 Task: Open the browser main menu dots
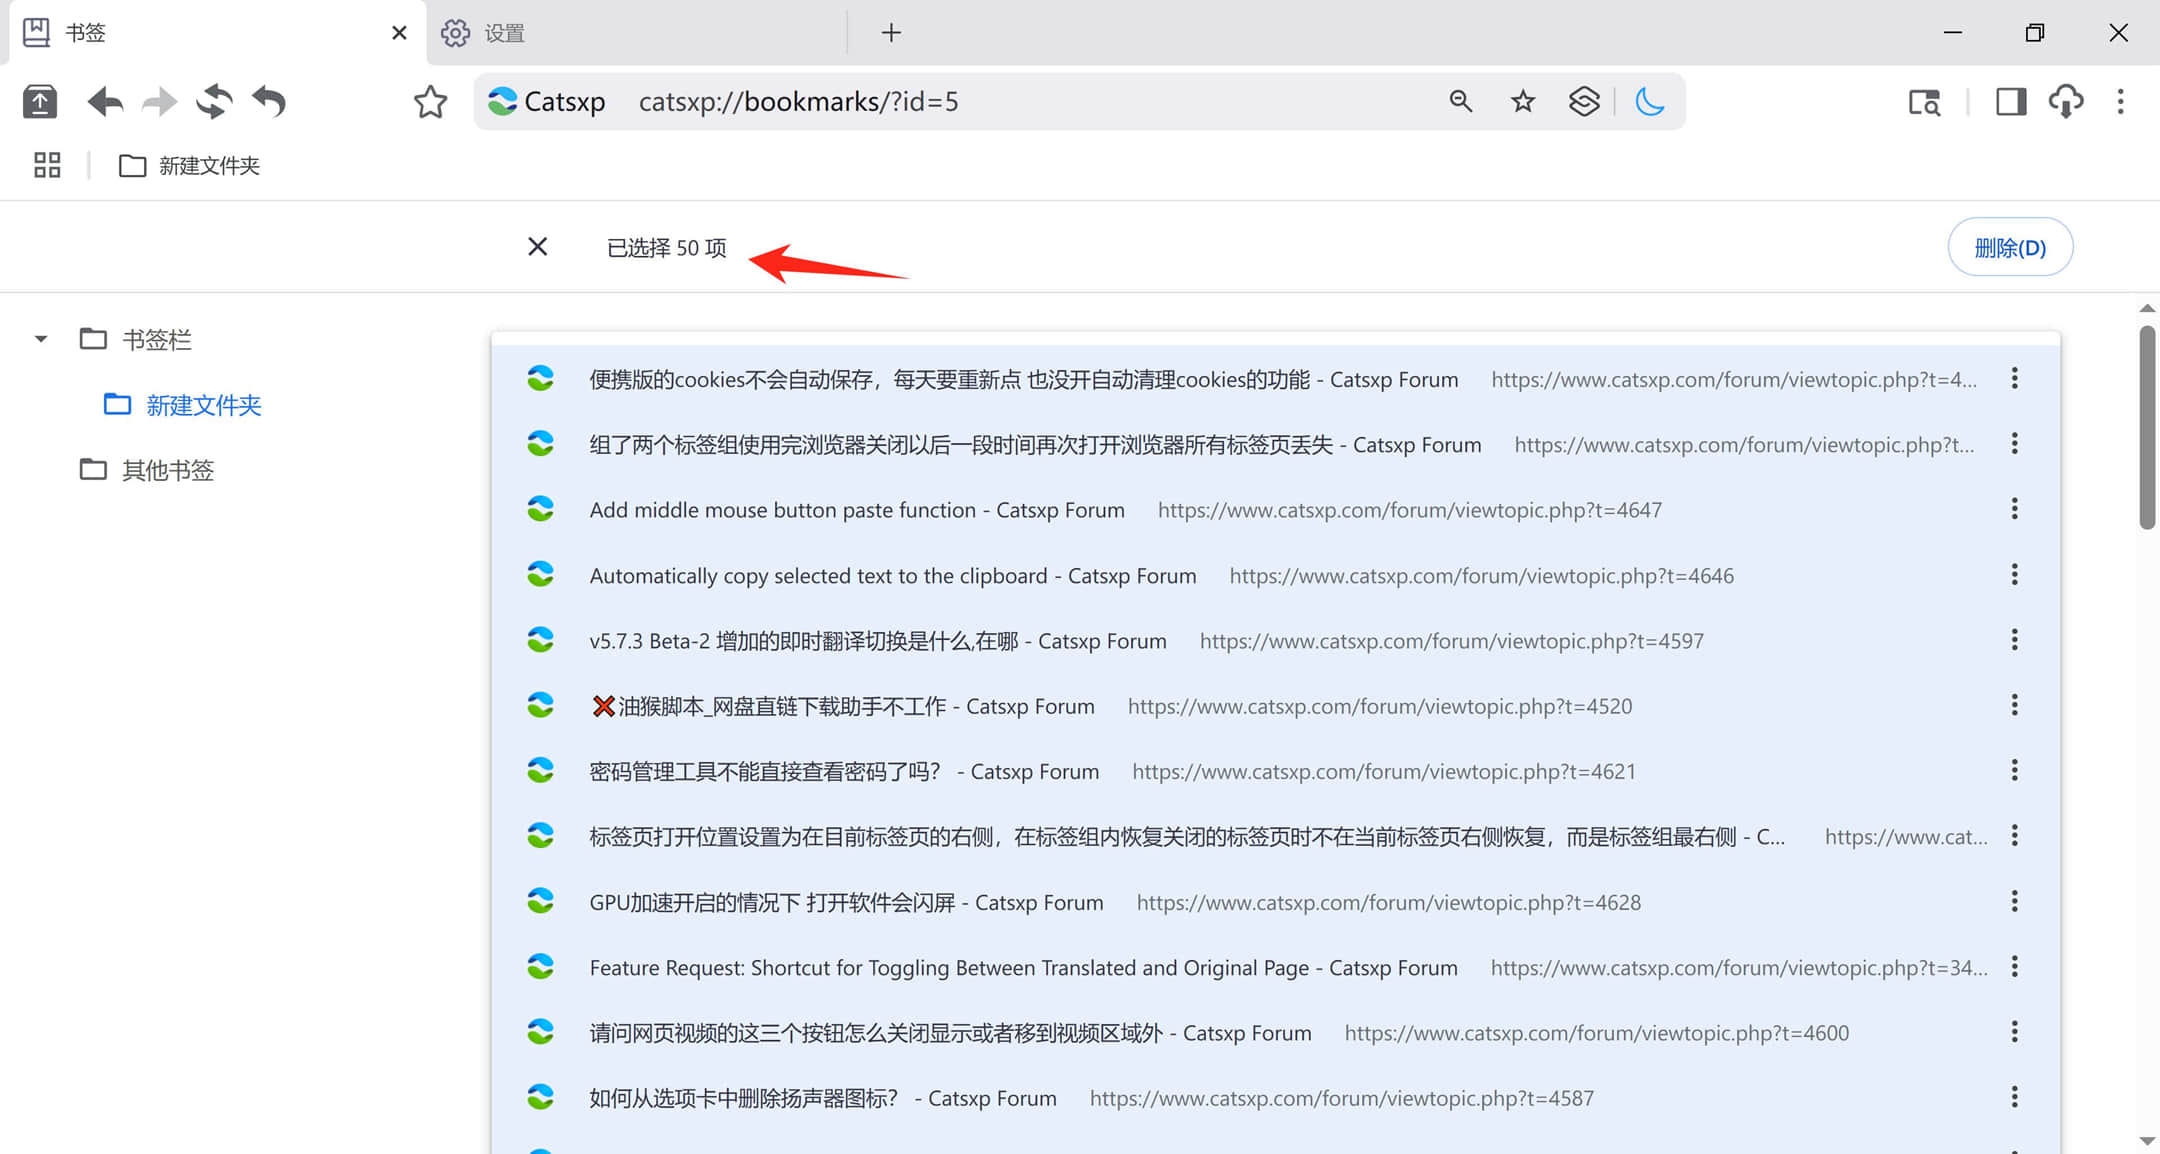(2120, 102)
